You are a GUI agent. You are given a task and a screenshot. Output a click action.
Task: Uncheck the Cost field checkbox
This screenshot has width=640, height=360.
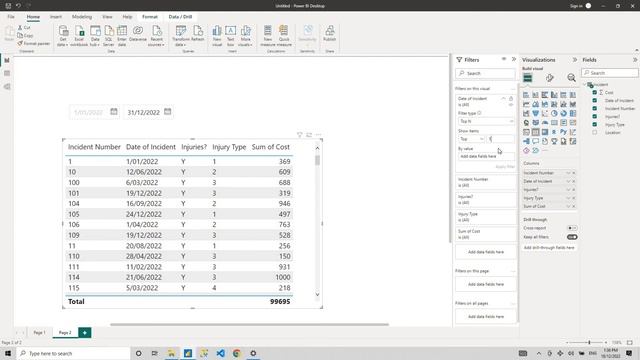tap(594, 92)
